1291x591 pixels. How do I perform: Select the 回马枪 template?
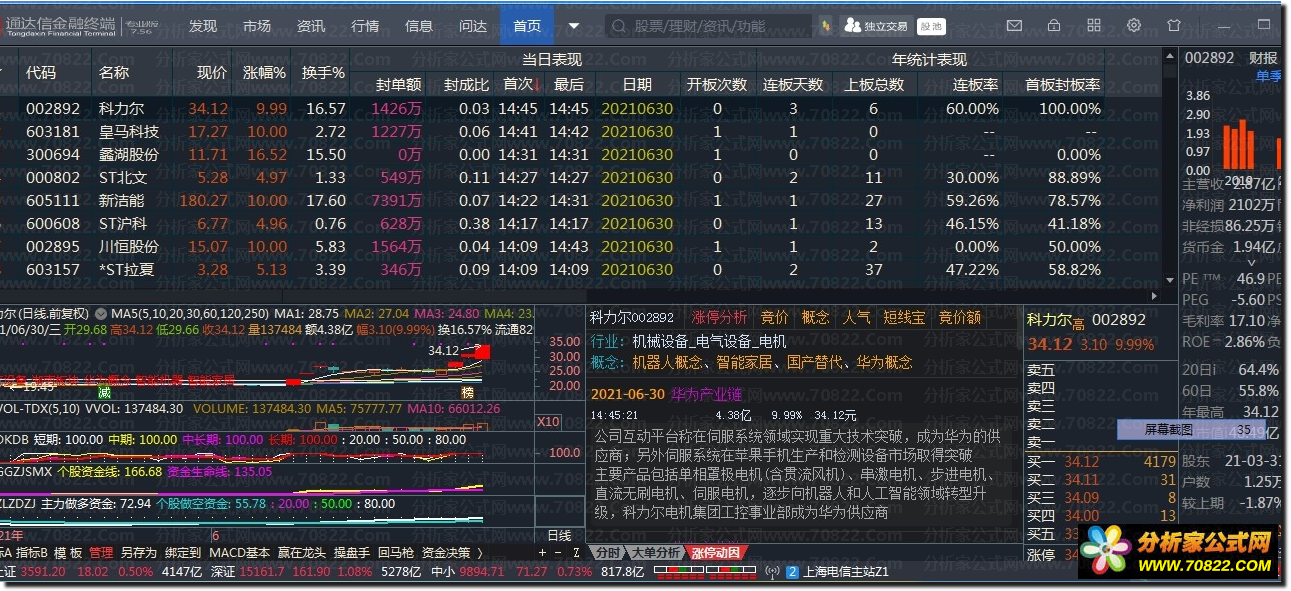[x=396, y=552]
